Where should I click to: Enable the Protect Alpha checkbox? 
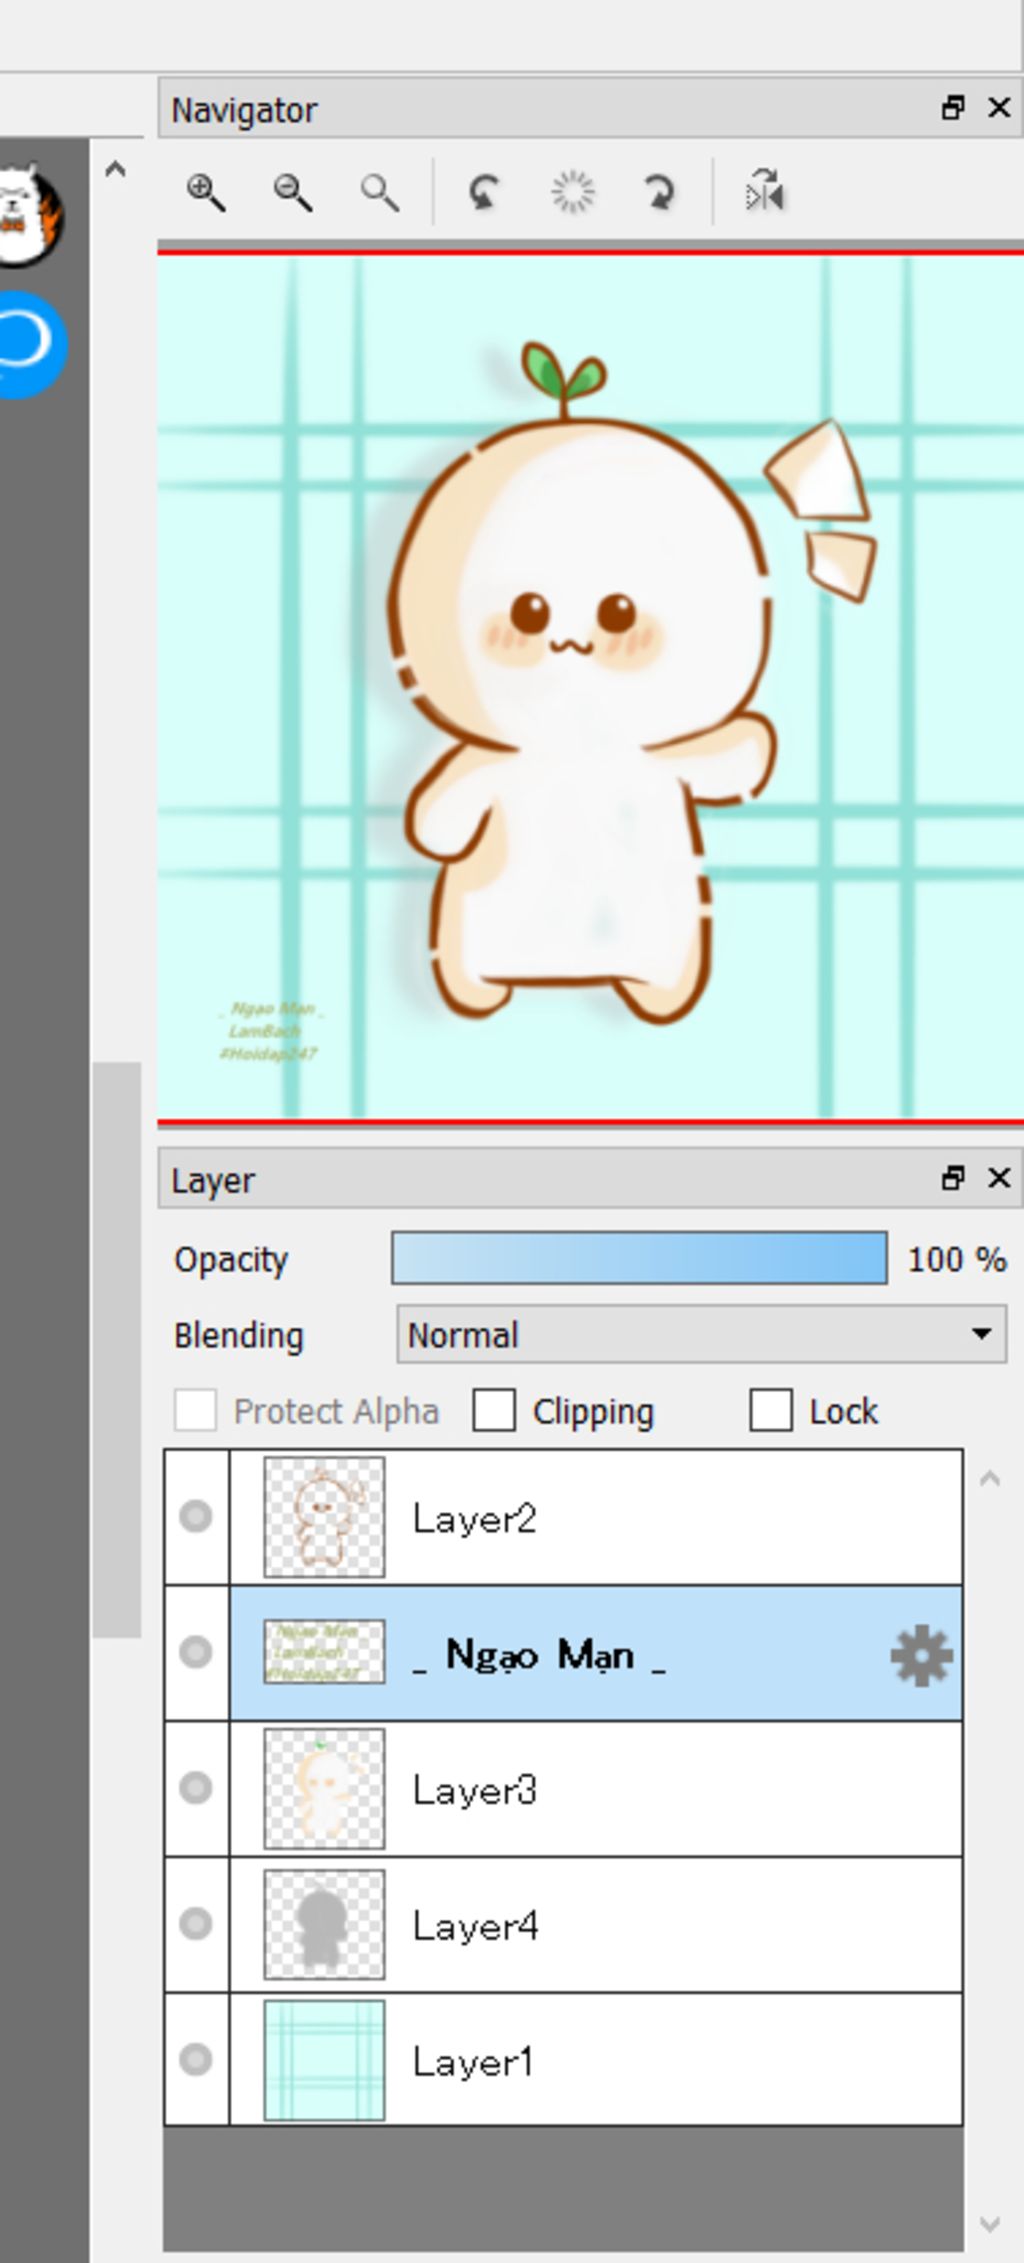(x=195, y=1411)
